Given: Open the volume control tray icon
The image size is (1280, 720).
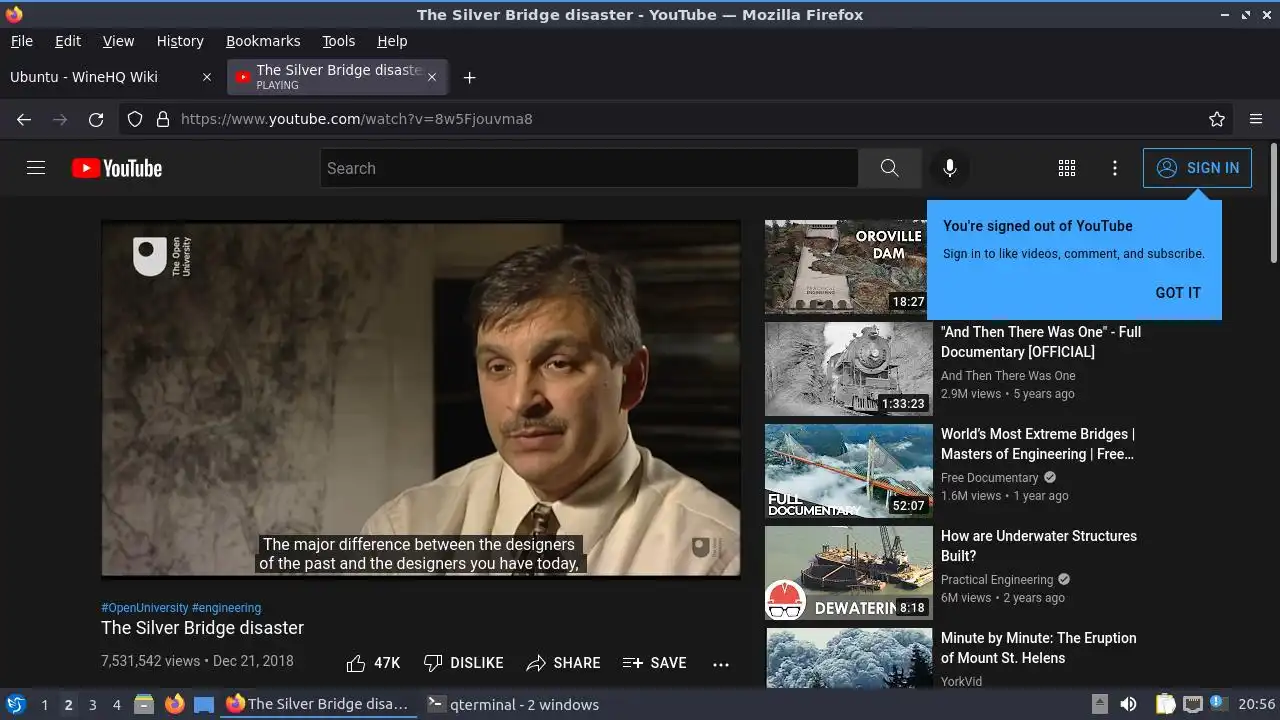Looking at the screenshot, I should coord(1128,704).
